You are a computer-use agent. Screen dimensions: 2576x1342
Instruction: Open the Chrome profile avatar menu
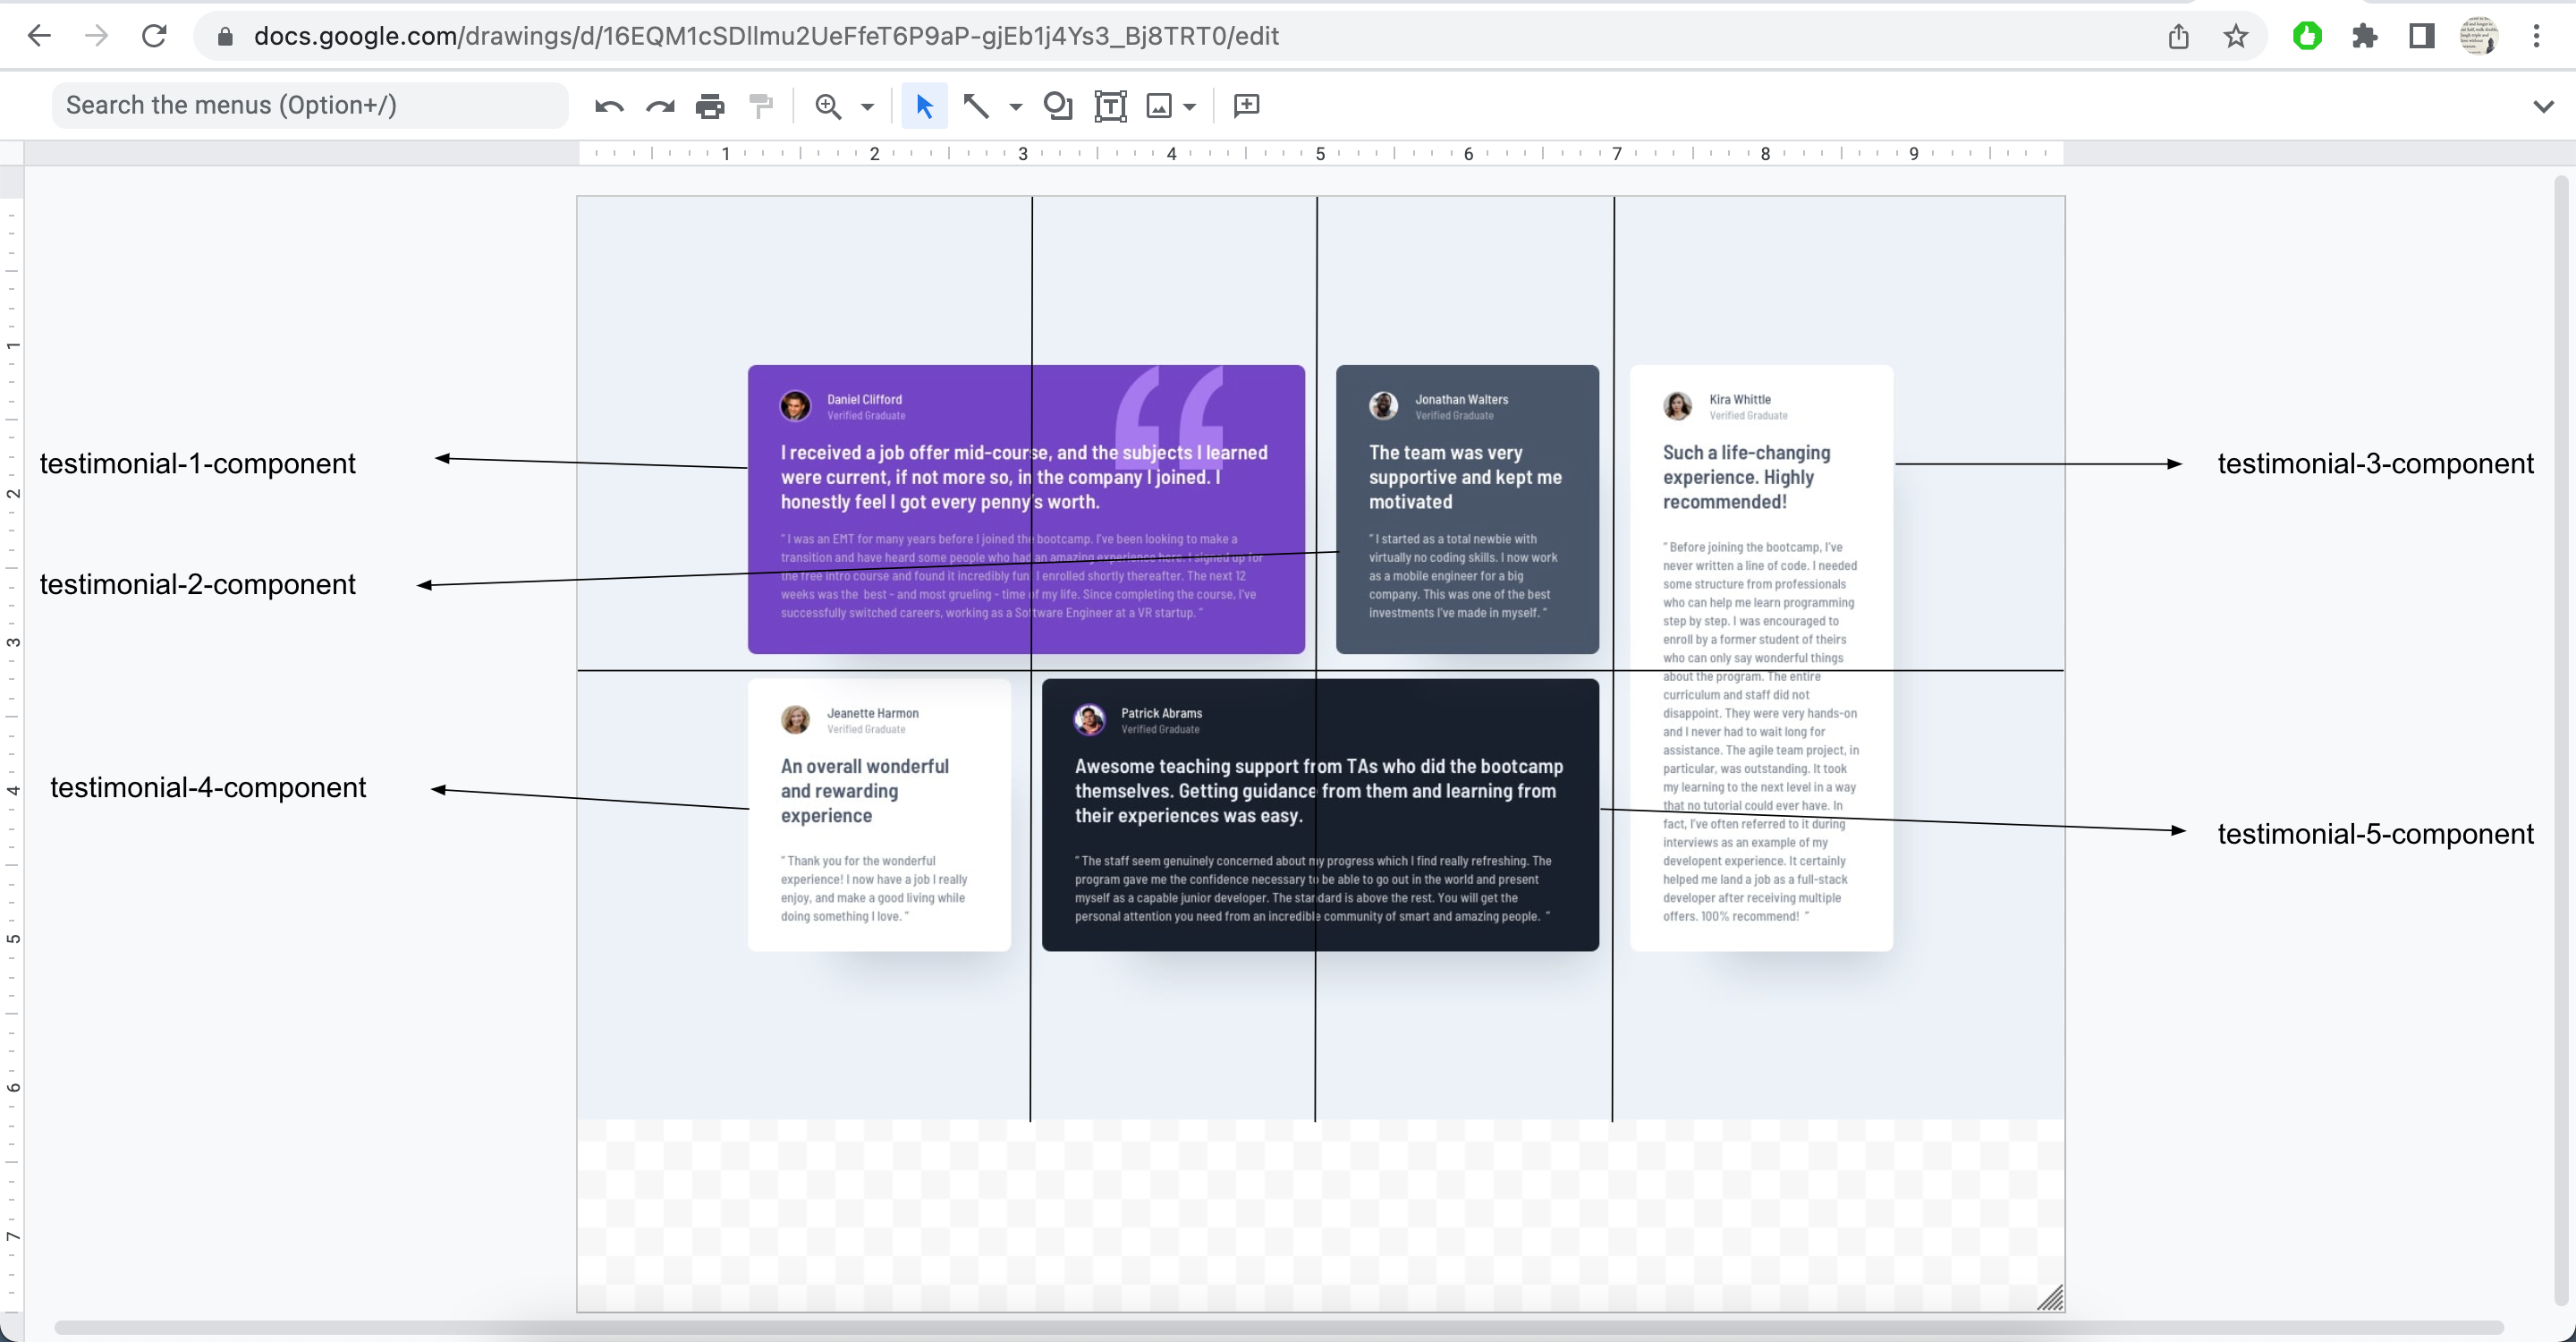pyautogui.click(x=2479, y=37)
